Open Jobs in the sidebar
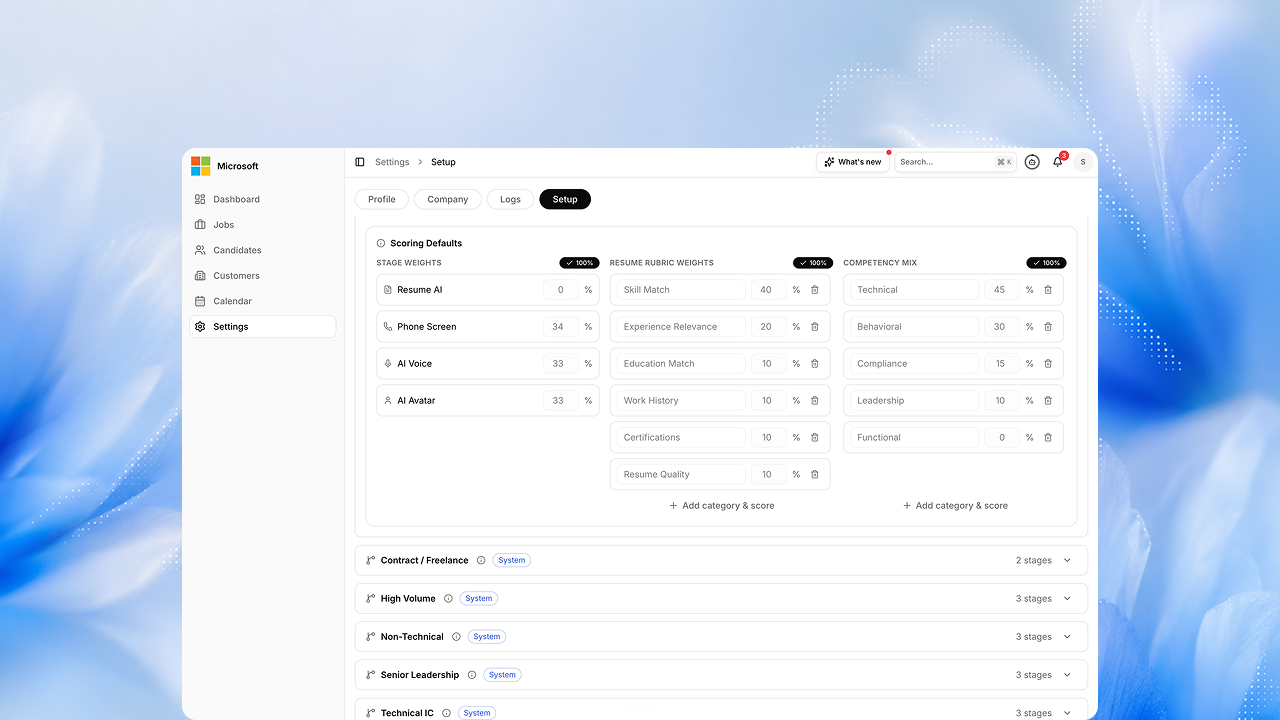Image resolution: width=1280 pixels, height=720 pixels. (263, 225)
